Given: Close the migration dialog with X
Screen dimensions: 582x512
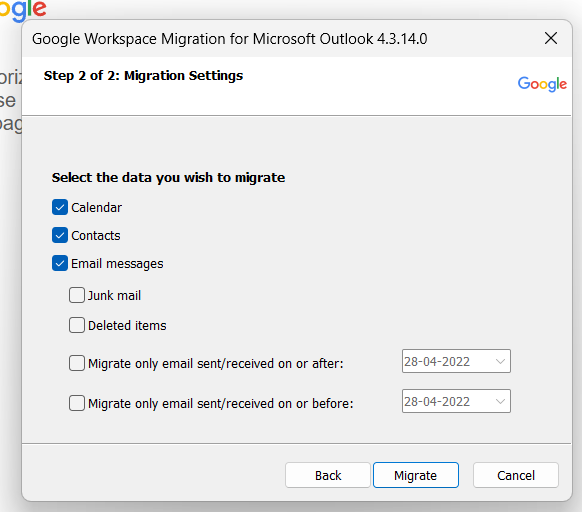Looking at the screenshot, I should click(551, 38).
